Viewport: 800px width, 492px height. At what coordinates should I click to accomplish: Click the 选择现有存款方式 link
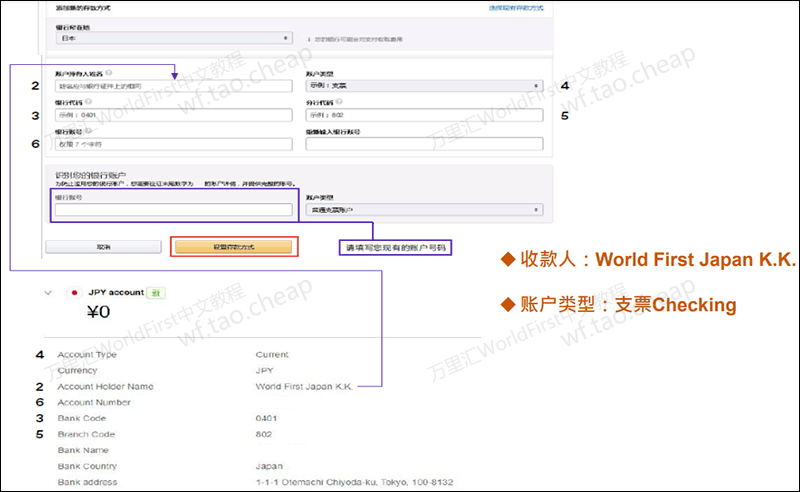point(516,8)
